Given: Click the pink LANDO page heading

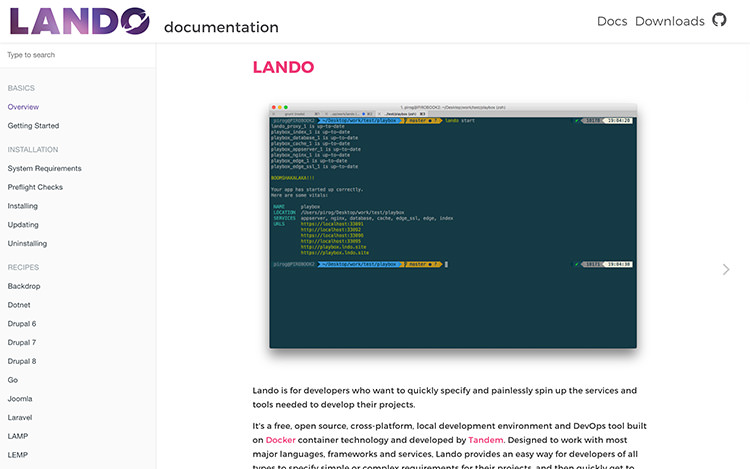Looking at the screenshot, I should (283, 67).
